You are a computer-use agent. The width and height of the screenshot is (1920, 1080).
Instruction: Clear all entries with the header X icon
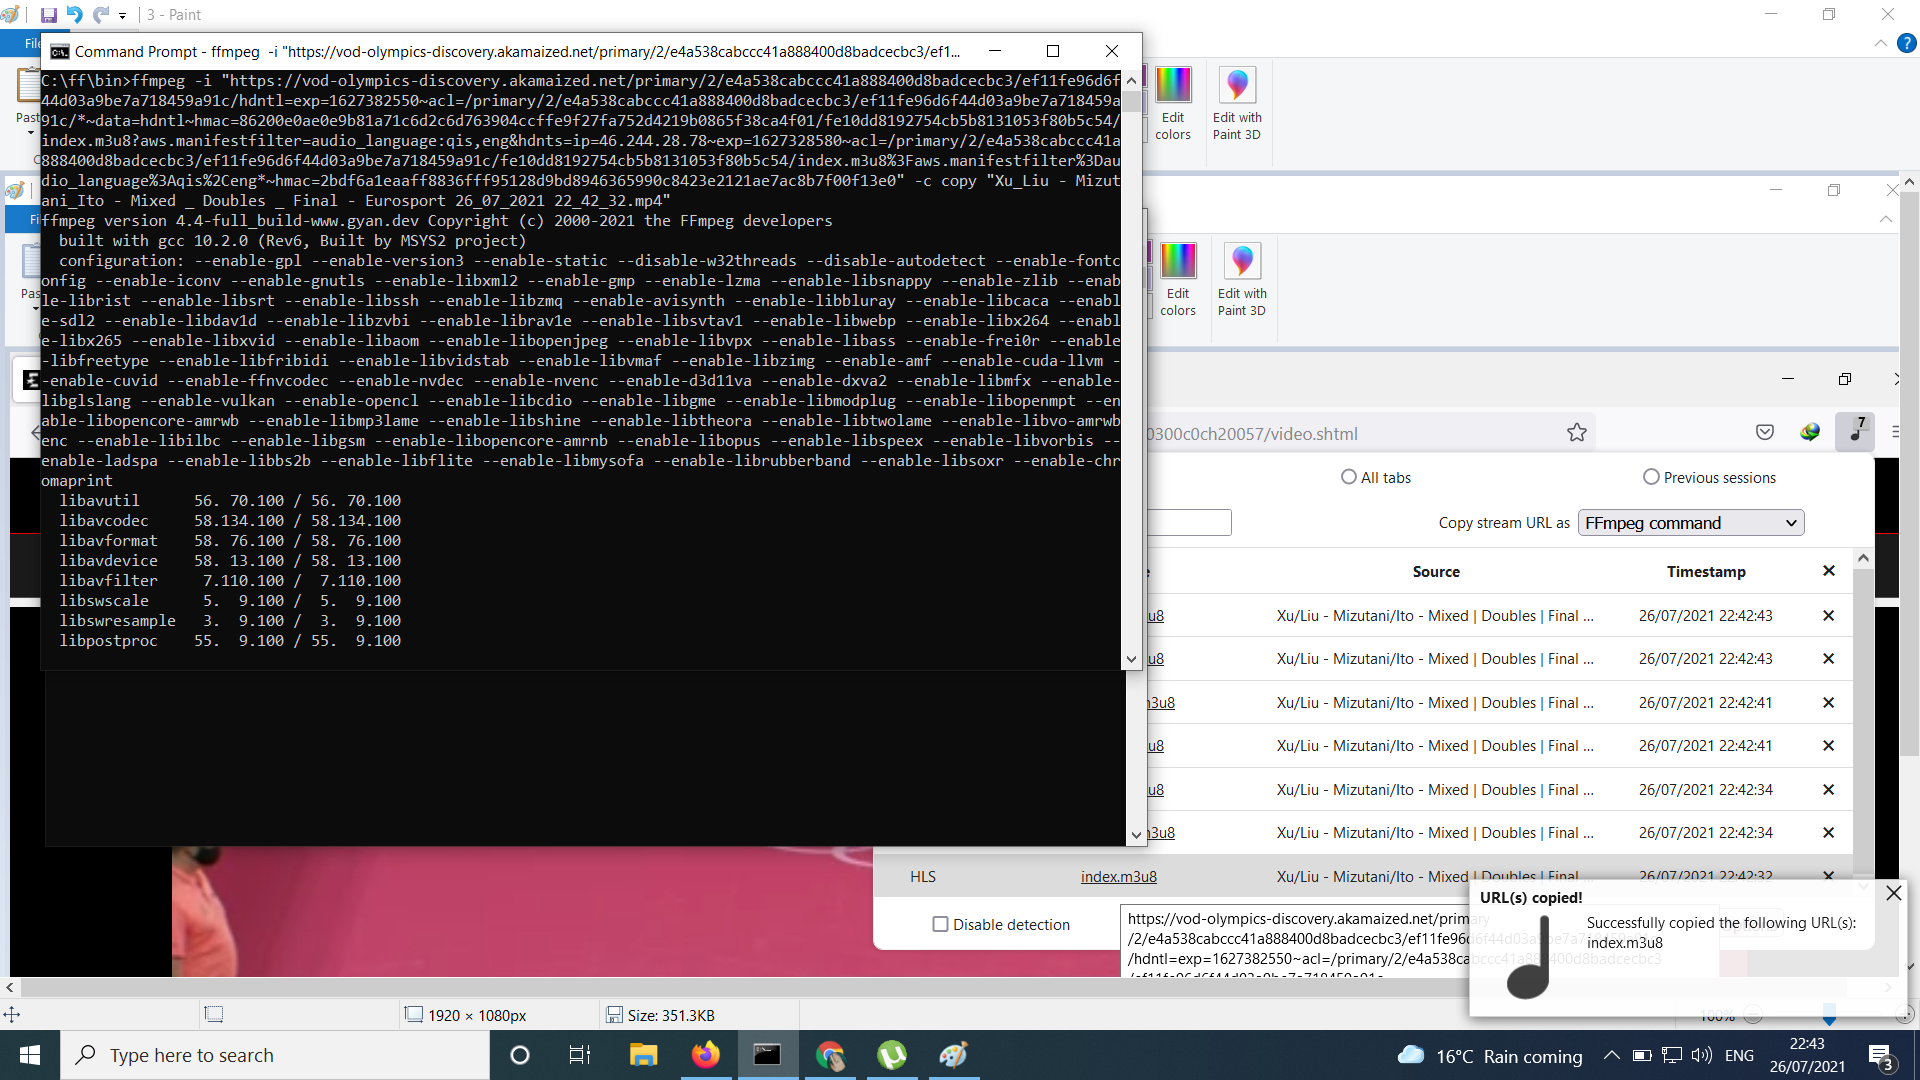tap(1829, 571)
